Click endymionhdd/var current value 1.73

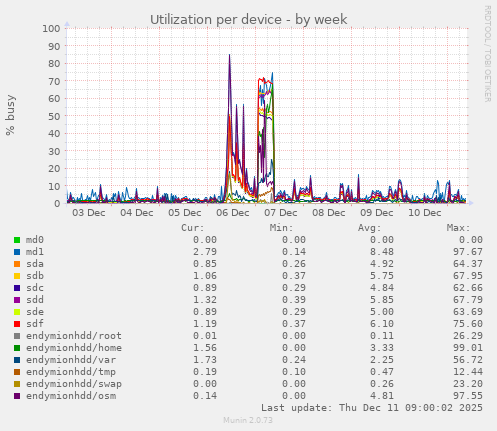(205, 360)
